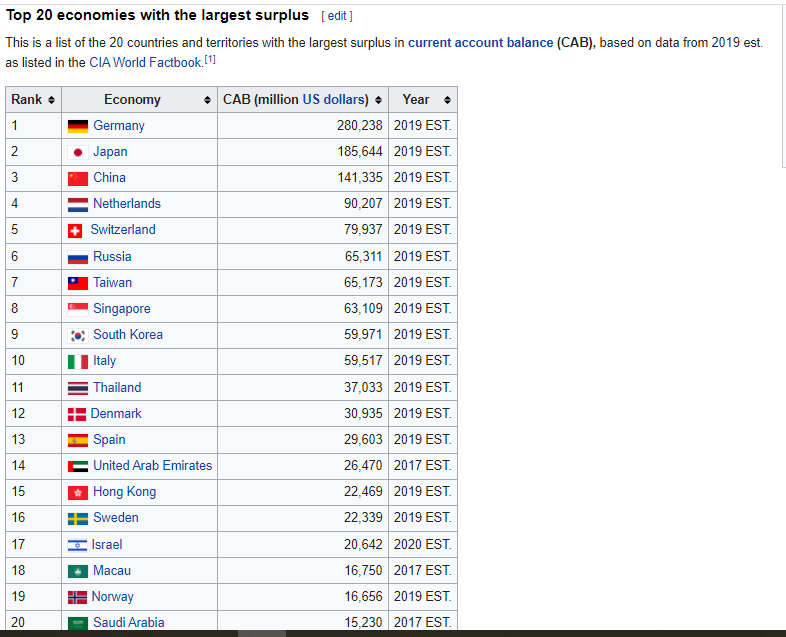The height and width of the screenshot is (637, 786).
Task: Sort table by Year column
Action: pos(447,100)
